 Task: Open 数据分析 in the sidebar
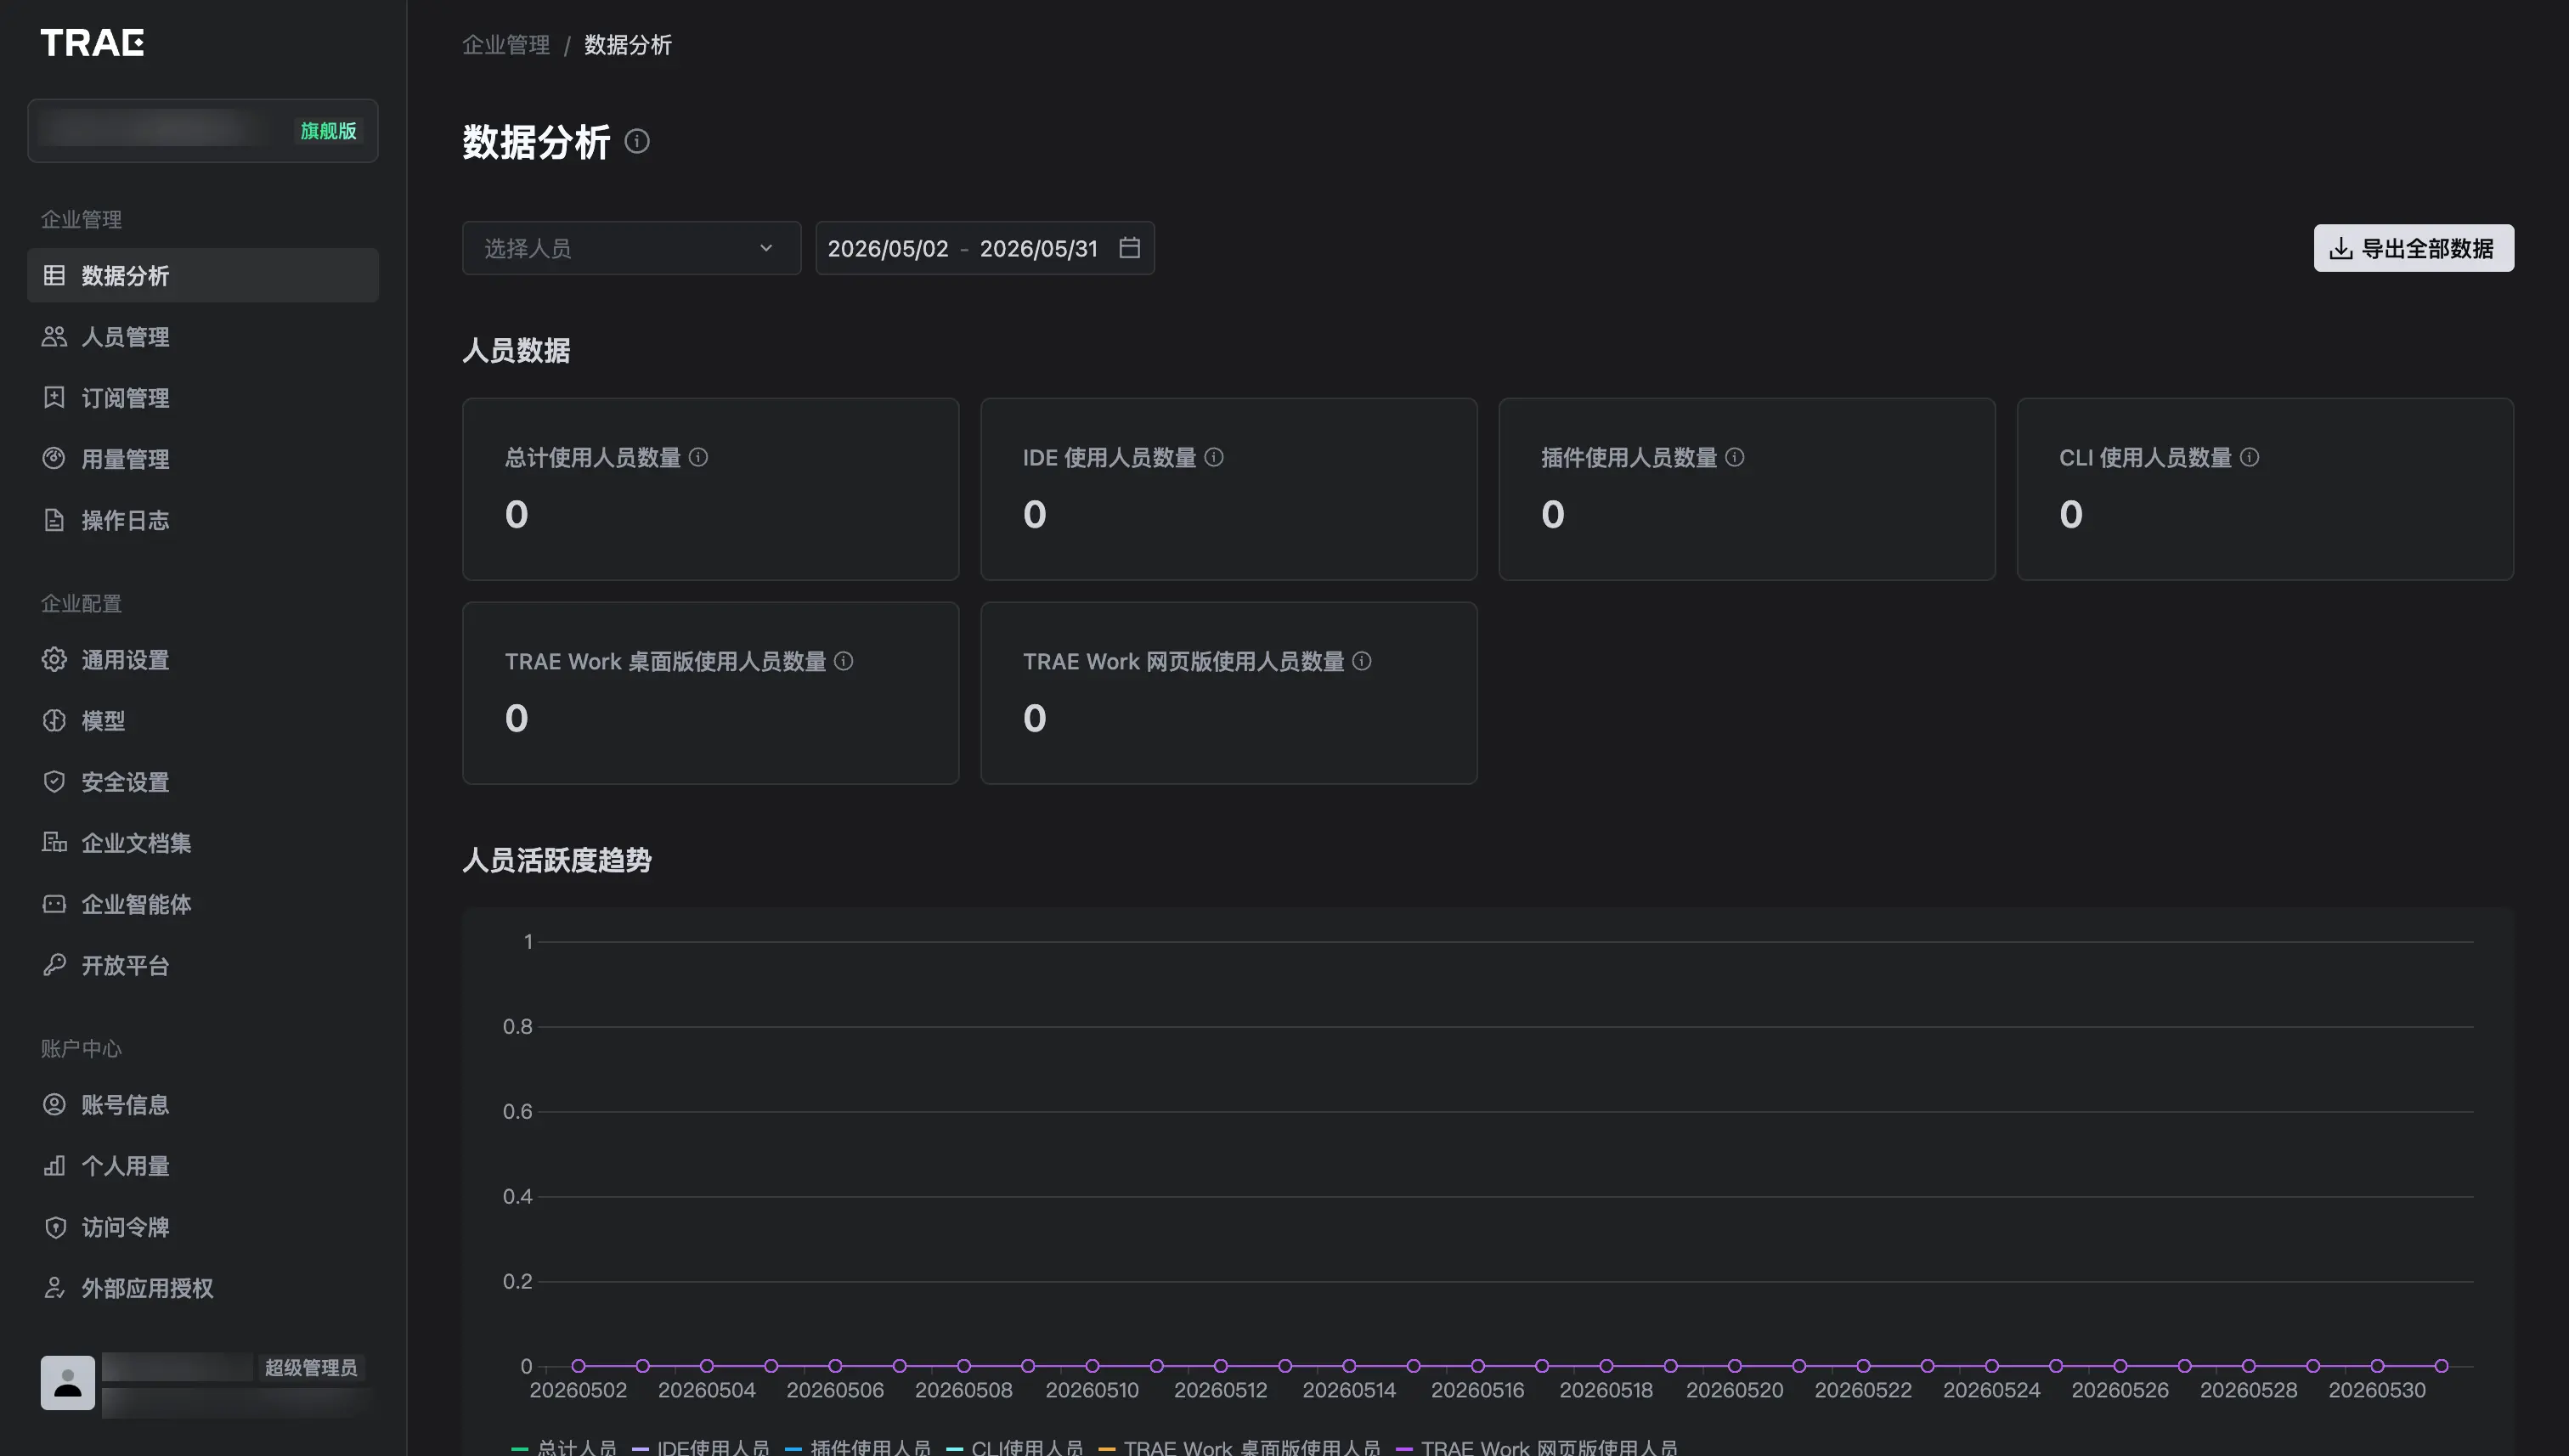[x=203, y=275]
